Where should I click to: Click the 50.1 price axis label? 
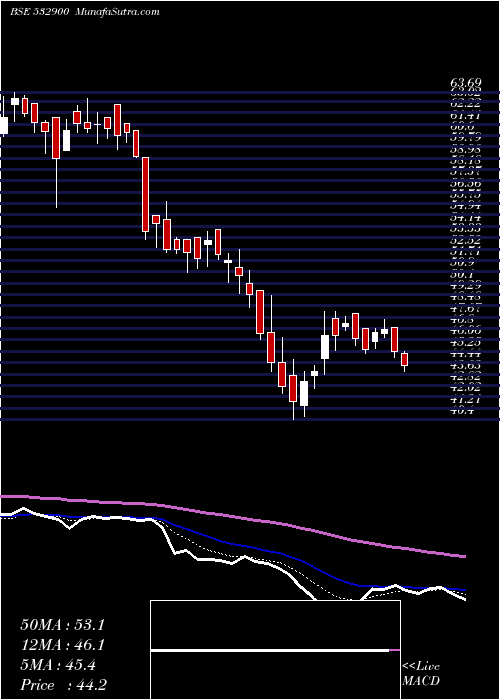tap(463, 275)
